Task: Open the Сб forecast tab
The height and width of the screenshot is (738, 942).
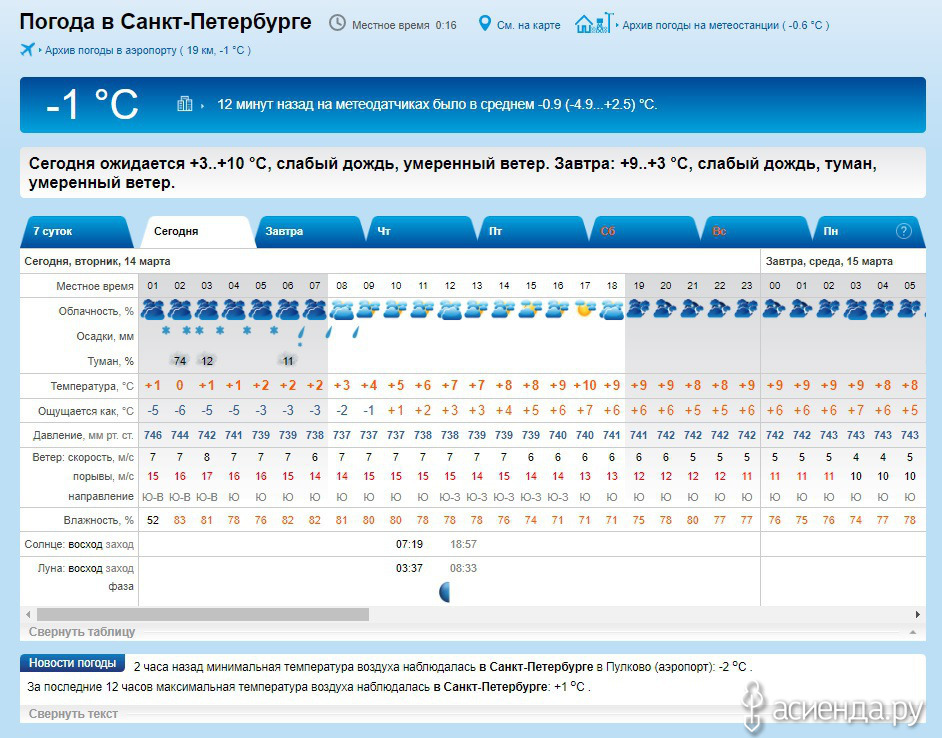Action: point(643,231)
